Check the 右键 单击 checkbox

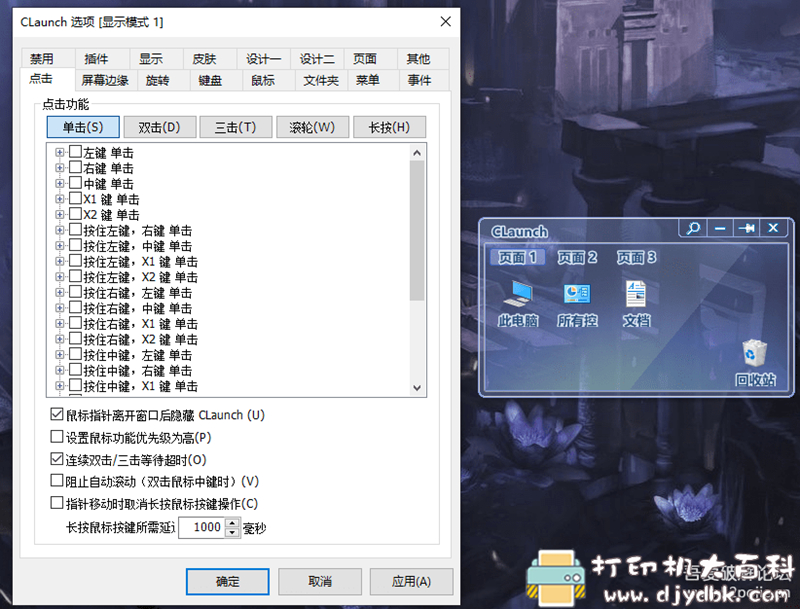click(76, 167)
